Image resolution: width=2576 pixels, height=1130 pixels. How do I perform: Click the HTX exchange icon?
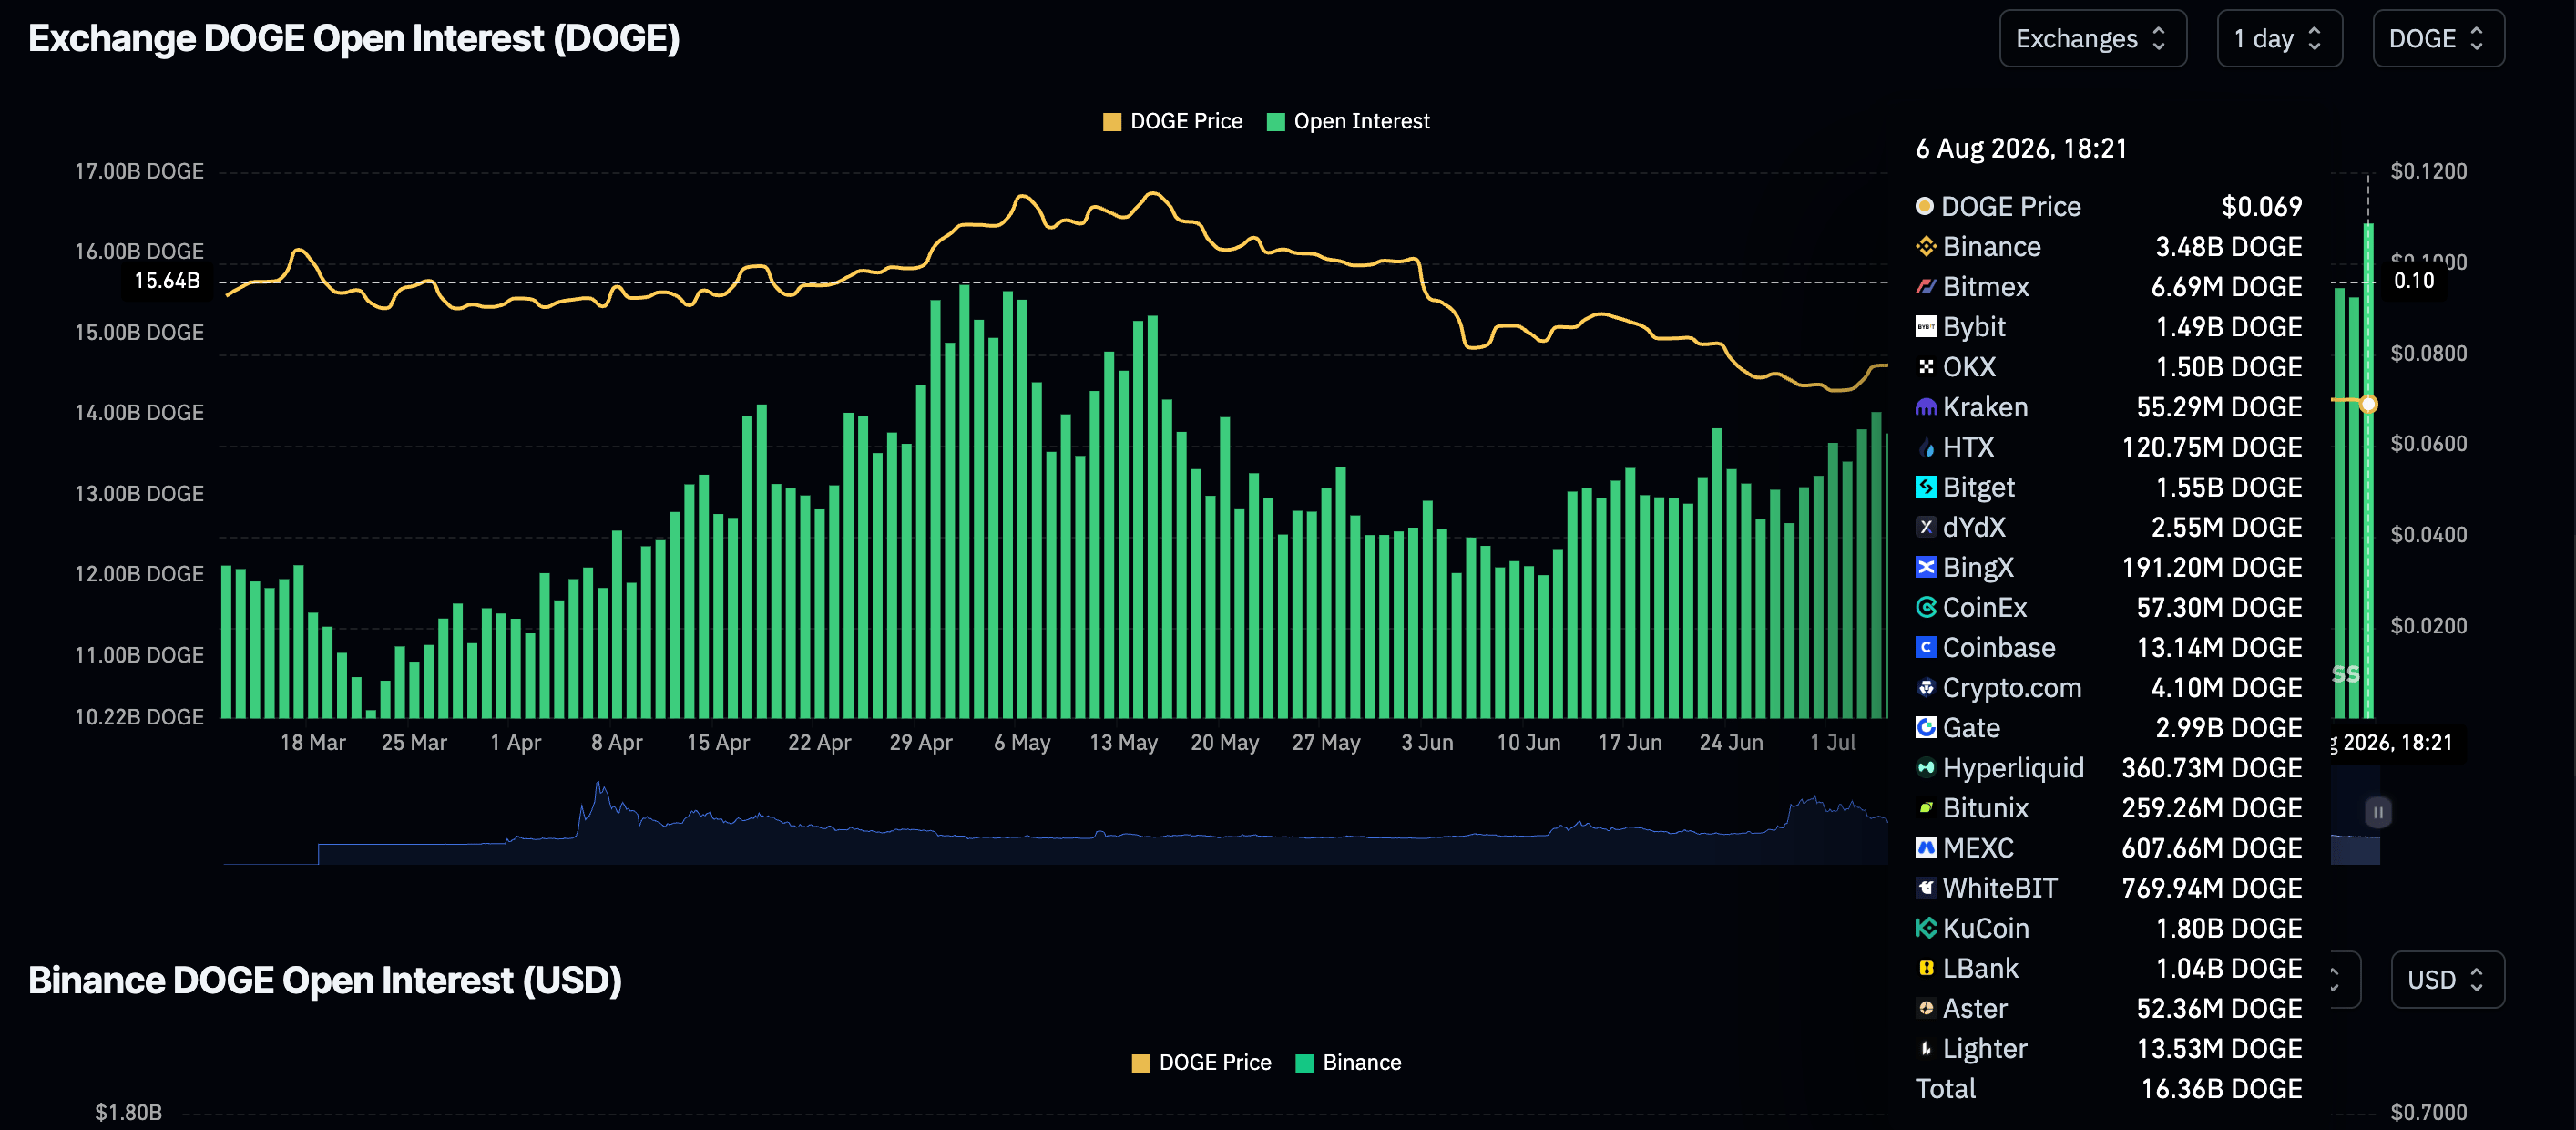tap(1925, 447)
